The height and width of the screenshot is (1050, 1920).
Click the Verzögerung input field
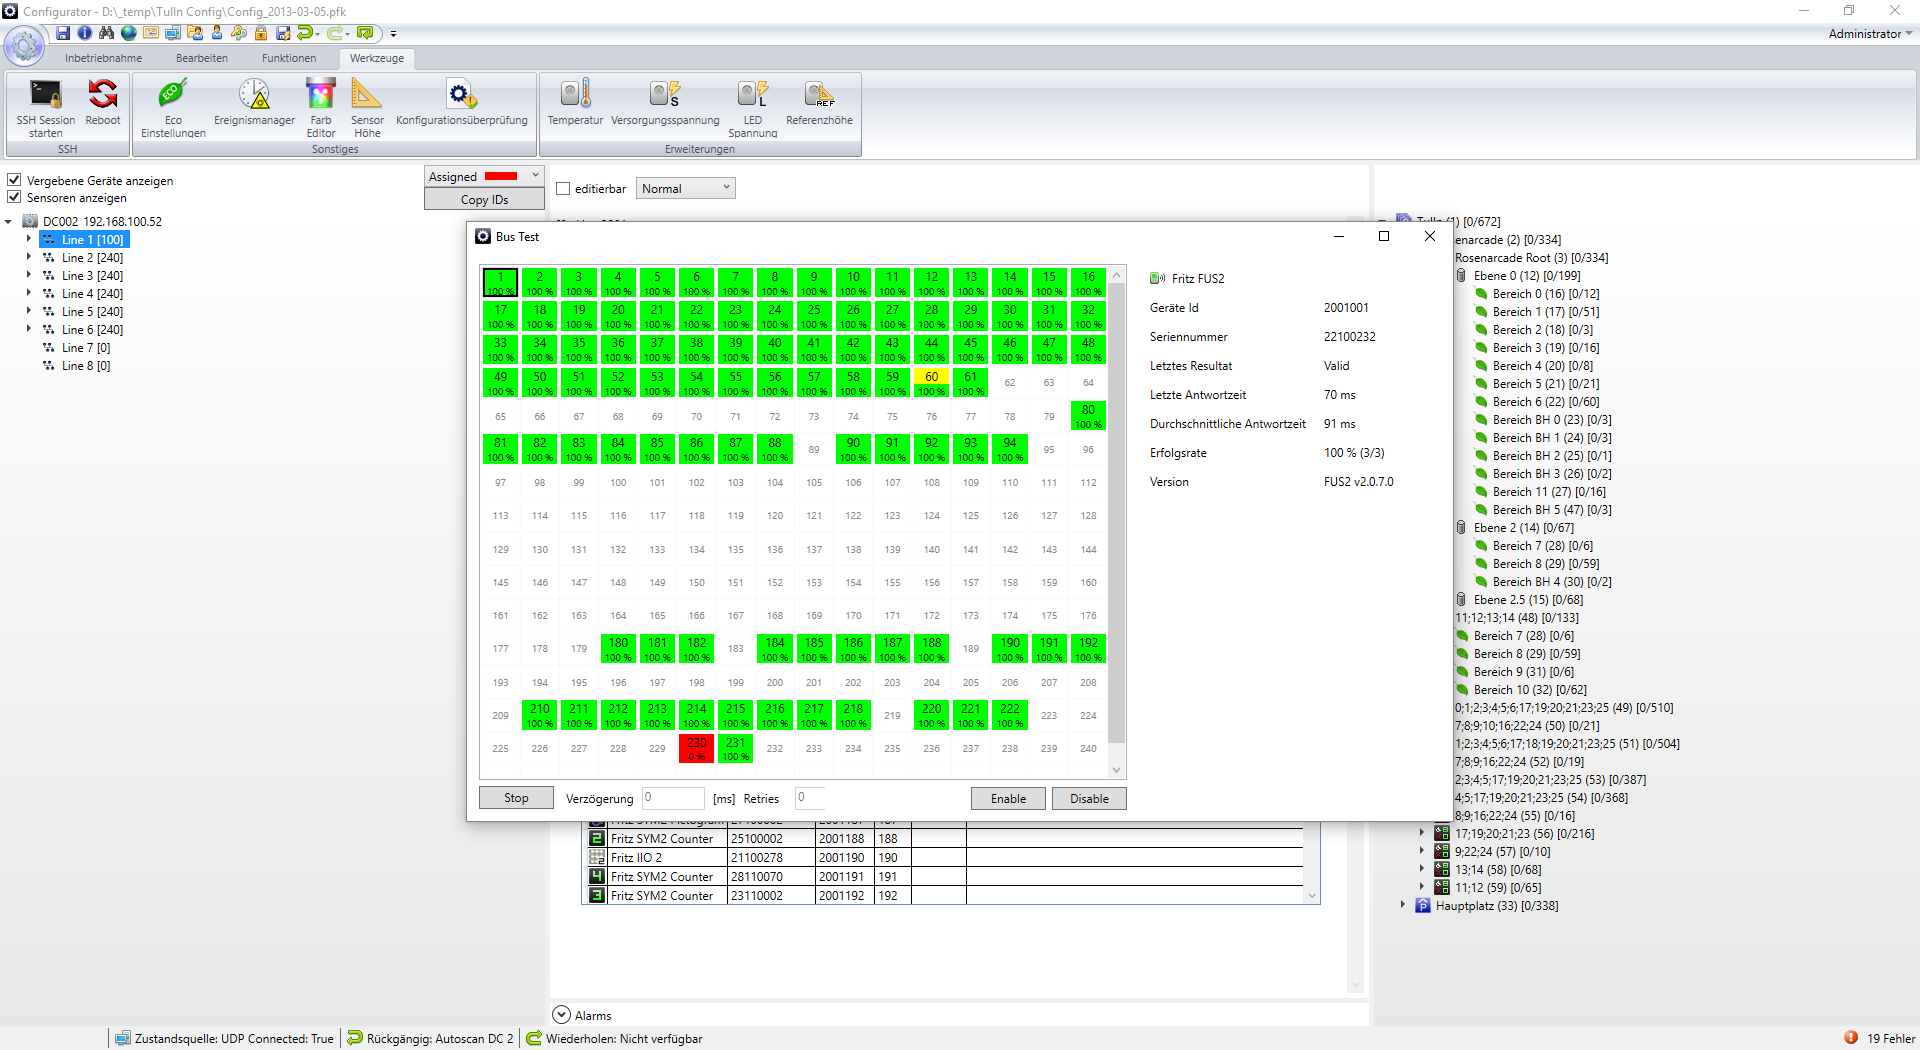coord(673,797)
